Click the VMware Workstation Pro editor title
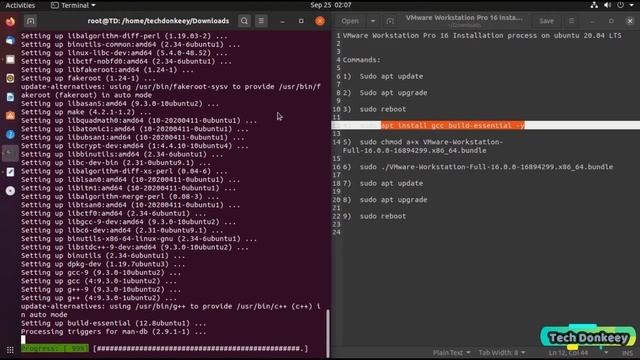Screen dimensions: 640x360 (x=464, y=18)
